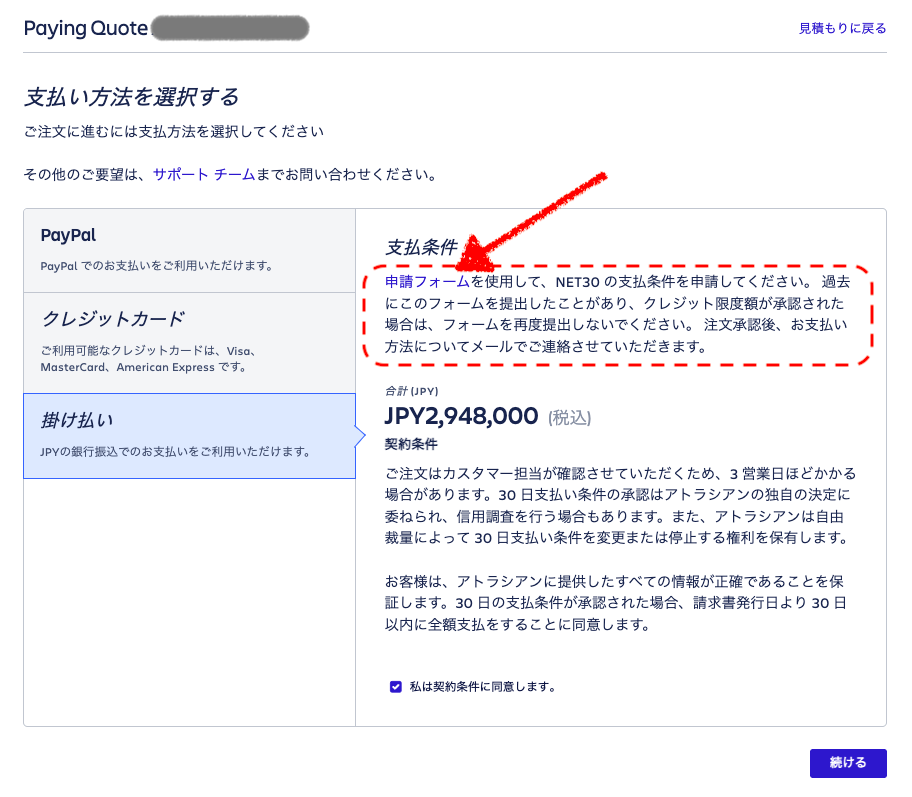Click the 見積もりに戻る link
This screenshot has width=912, height=797.
(842, 28)
